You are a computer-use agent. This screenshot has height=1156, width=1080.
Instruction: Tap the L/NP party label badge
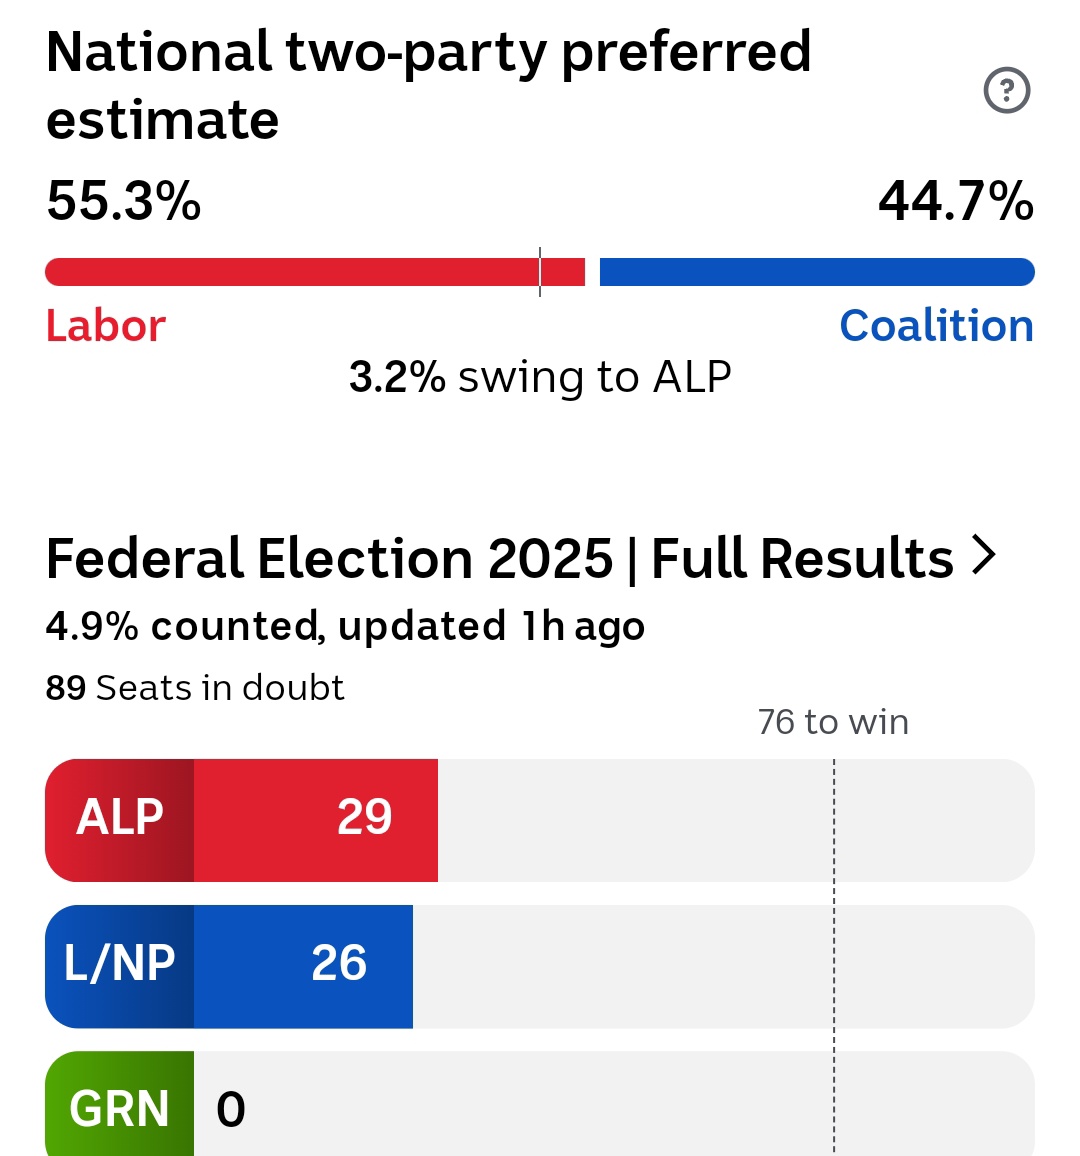point(119,966)
